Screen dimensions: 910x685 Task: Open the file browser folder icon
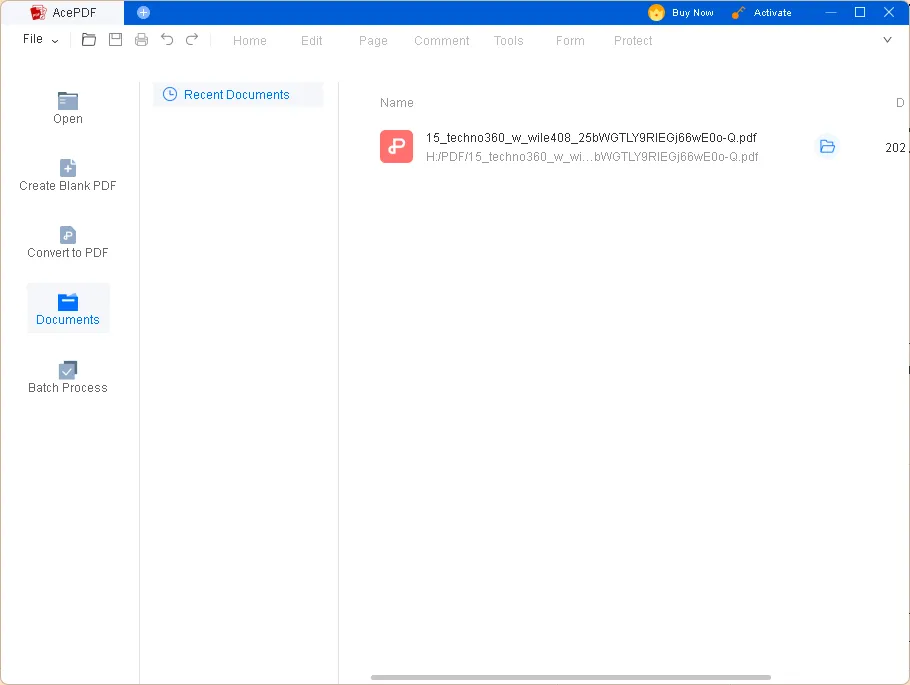coord(89,40)
